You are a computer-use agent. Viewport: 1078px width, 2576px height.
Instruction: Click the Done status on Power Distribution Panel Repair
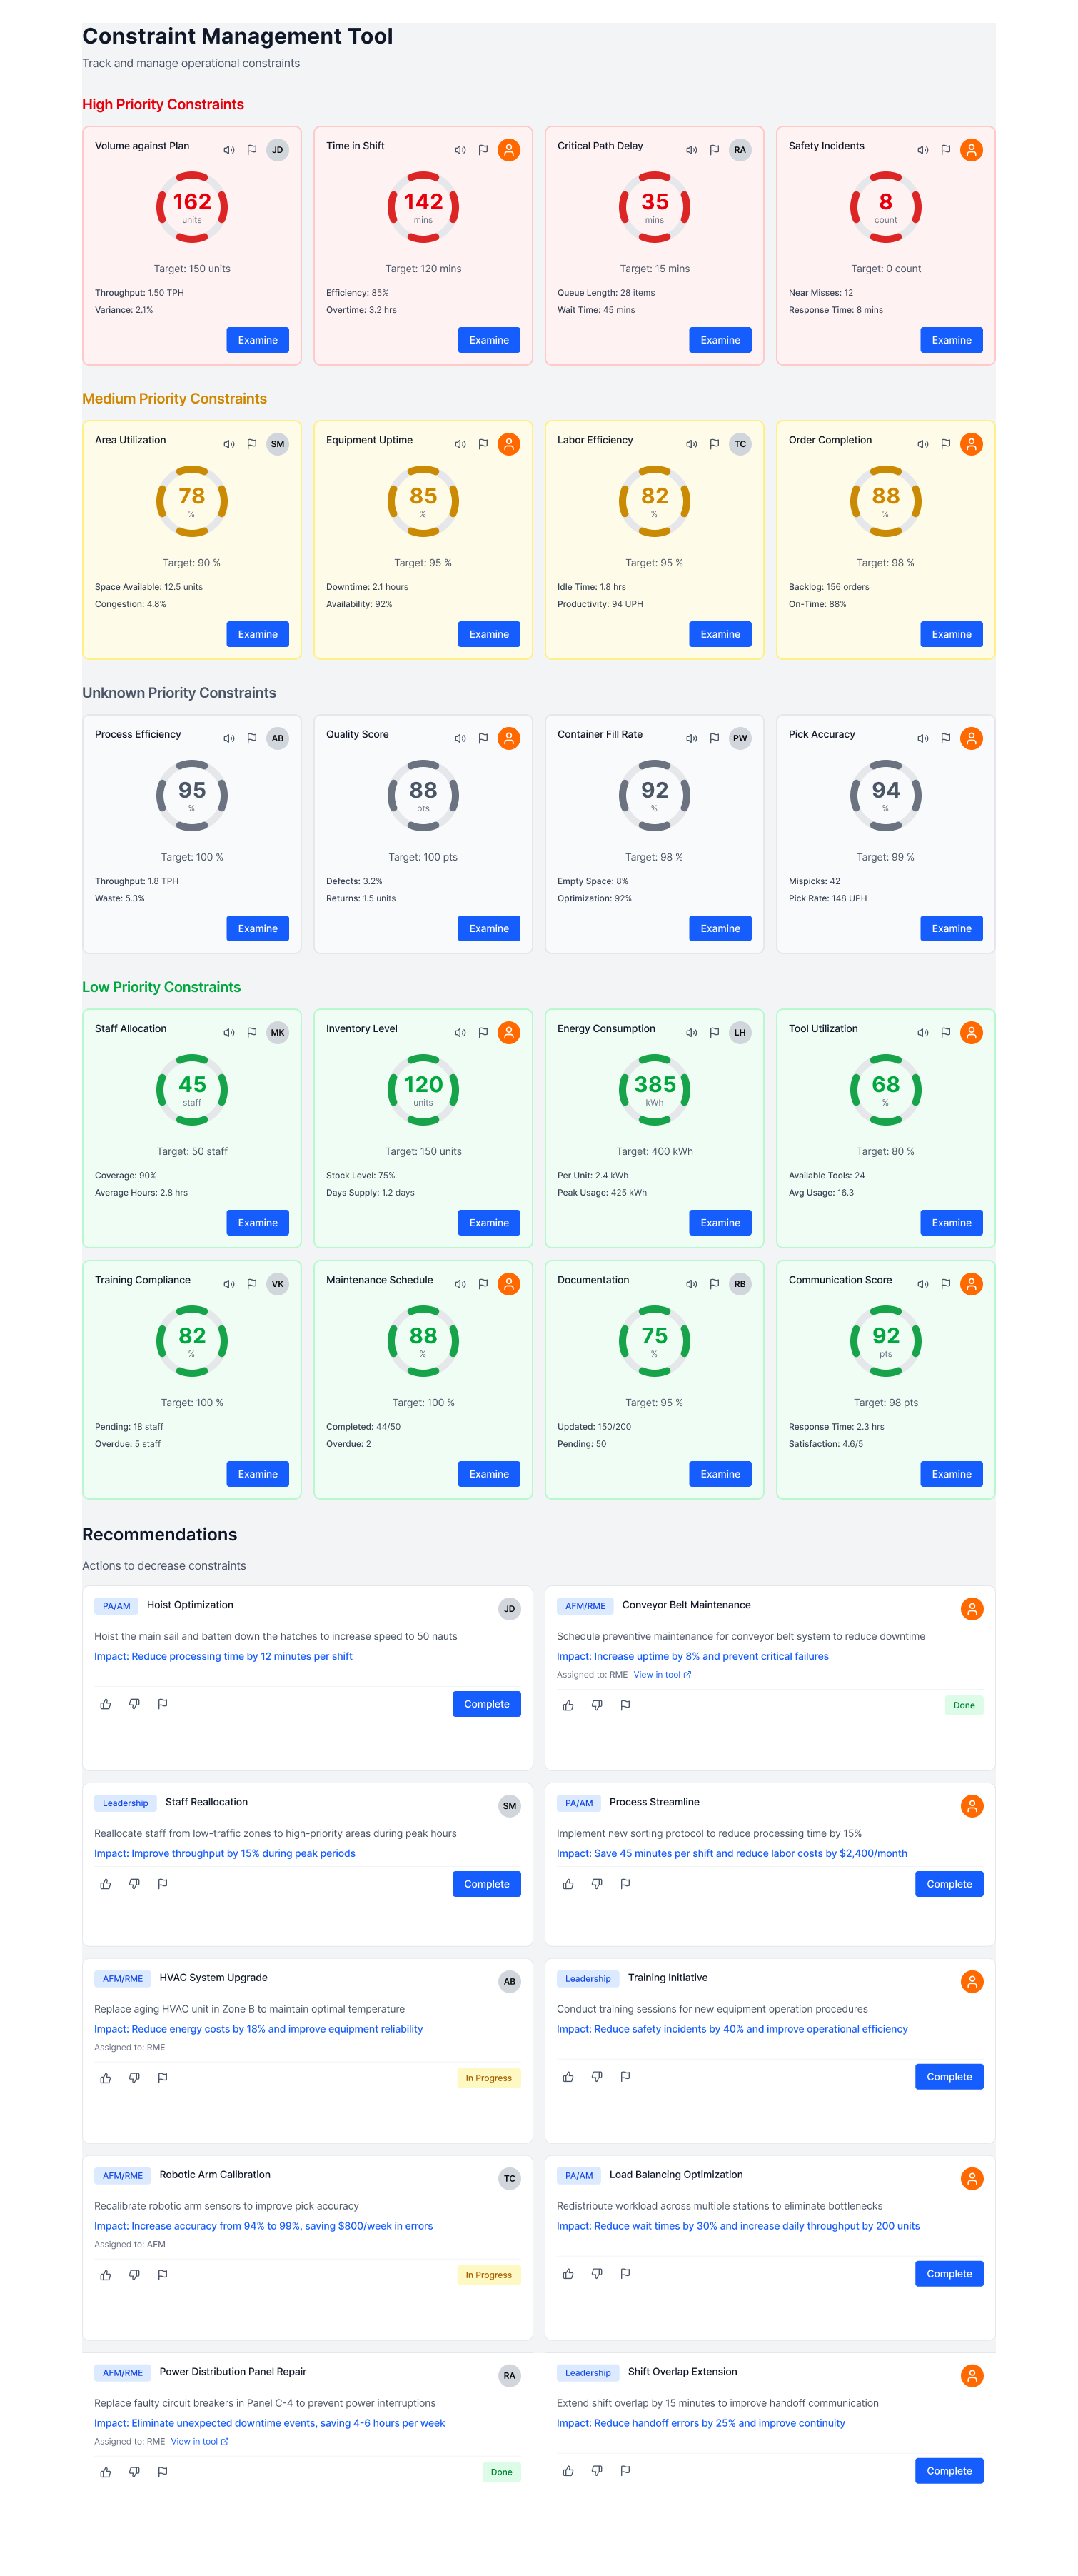click(501, 2472)
